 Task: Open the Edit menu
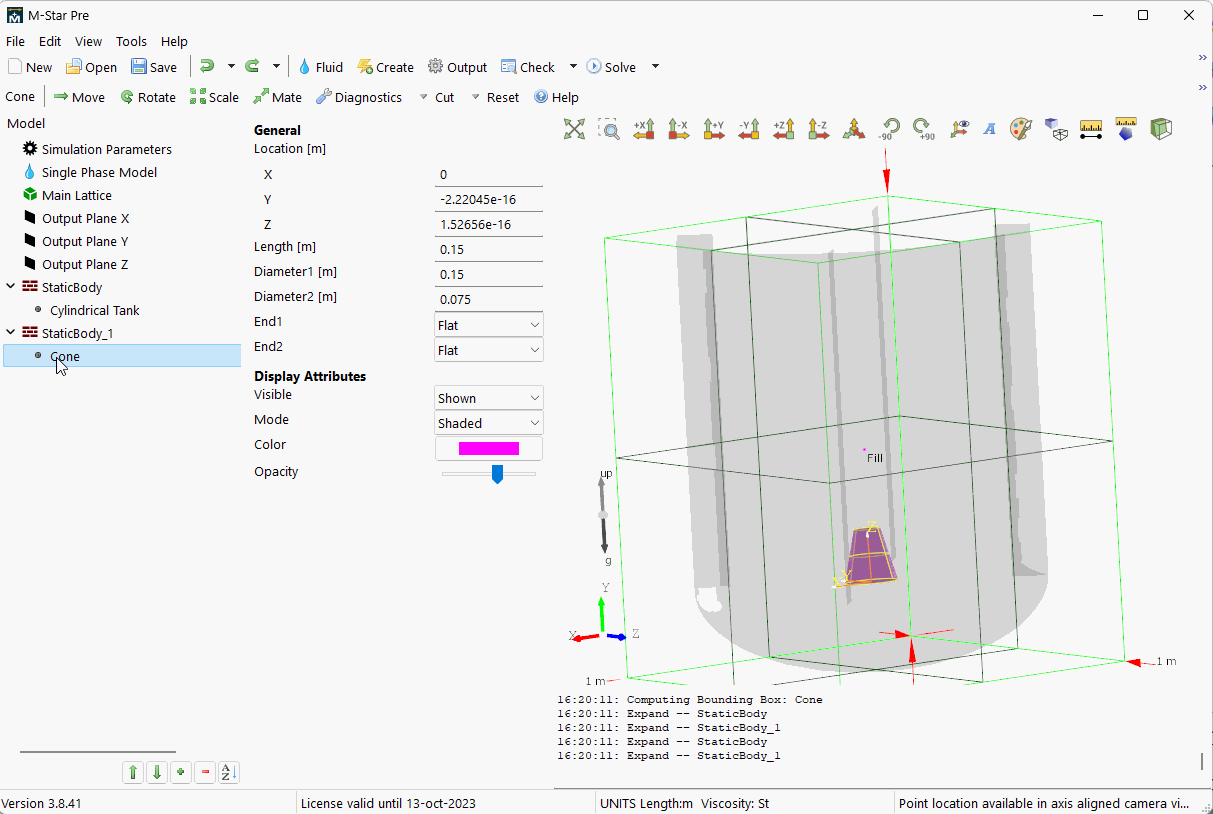click(50, 41)
